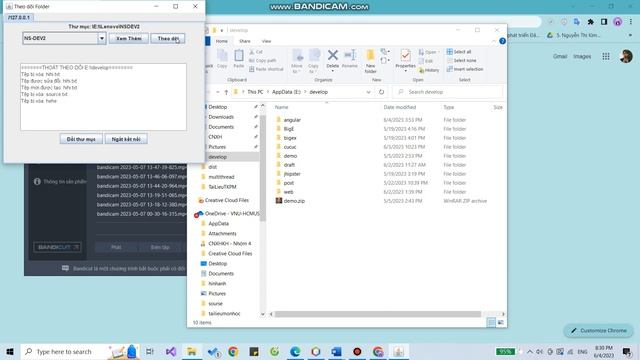The width and height of the screenshot is (640, 360).
Task: Open the Chrome extensions puzzle icon
Action: [x=591, y=22]
